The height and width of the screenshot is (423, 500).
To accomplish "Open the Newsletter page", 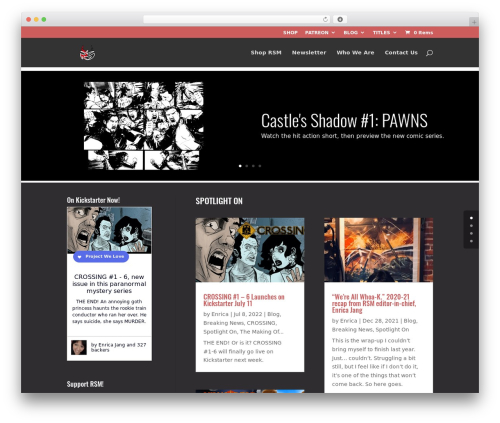I will (309, 52).
